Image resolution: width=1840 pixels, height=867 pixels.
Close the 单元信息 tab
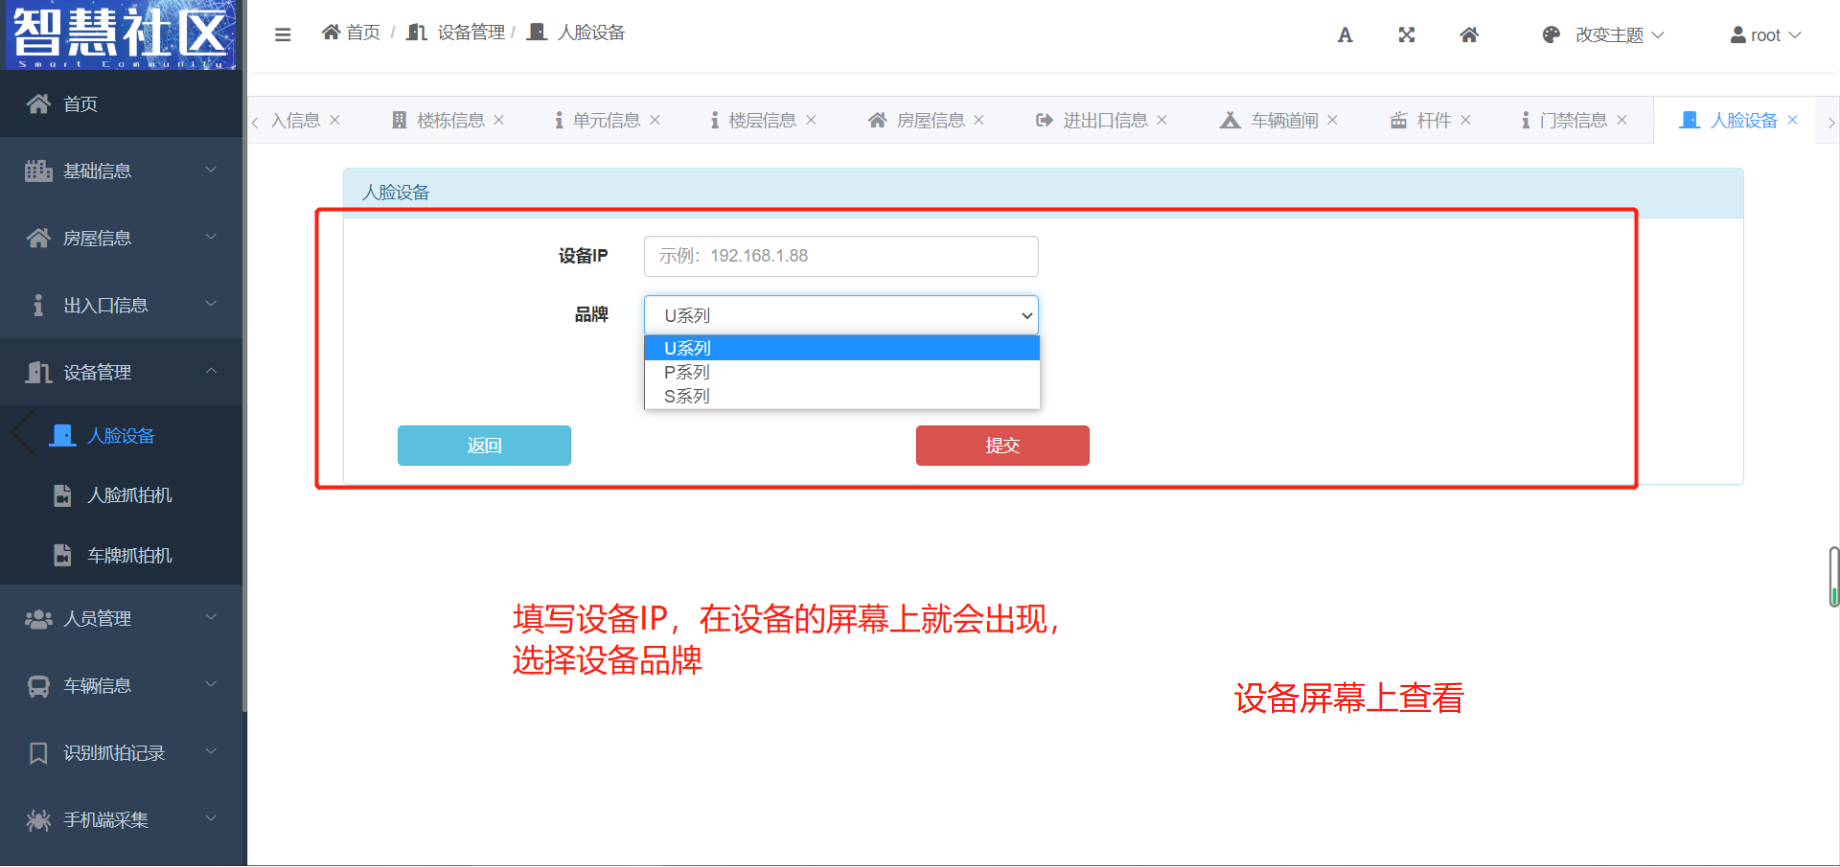(x=655, y=120)
